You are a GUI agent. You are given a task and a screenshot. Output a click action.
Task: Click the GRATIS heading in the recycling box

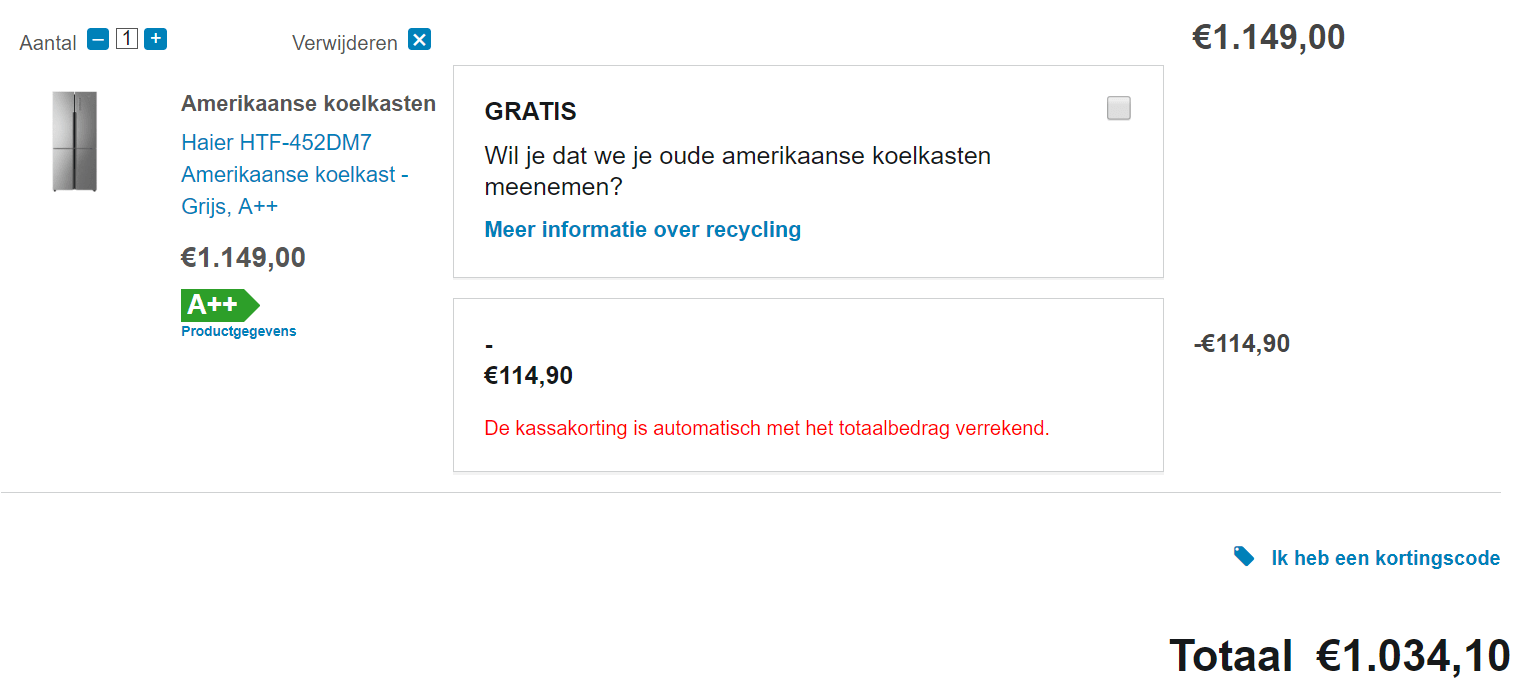pos(531,112)
